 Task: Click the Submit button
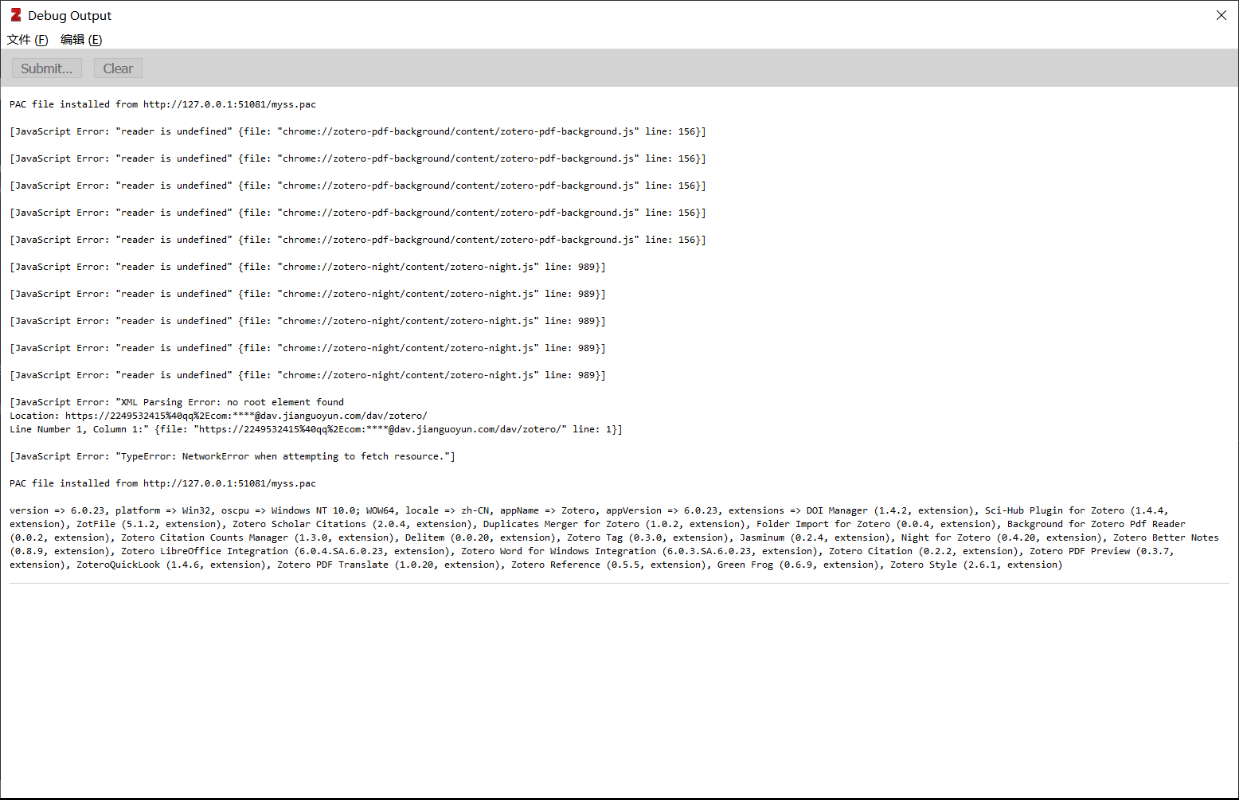tap(46, 68)
